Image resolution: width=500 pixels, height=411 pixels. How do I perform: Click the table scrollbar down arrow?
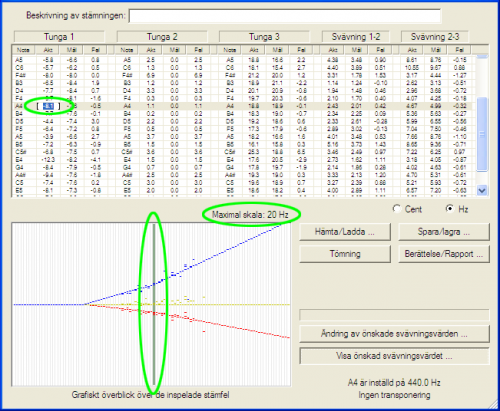(482, 190)
